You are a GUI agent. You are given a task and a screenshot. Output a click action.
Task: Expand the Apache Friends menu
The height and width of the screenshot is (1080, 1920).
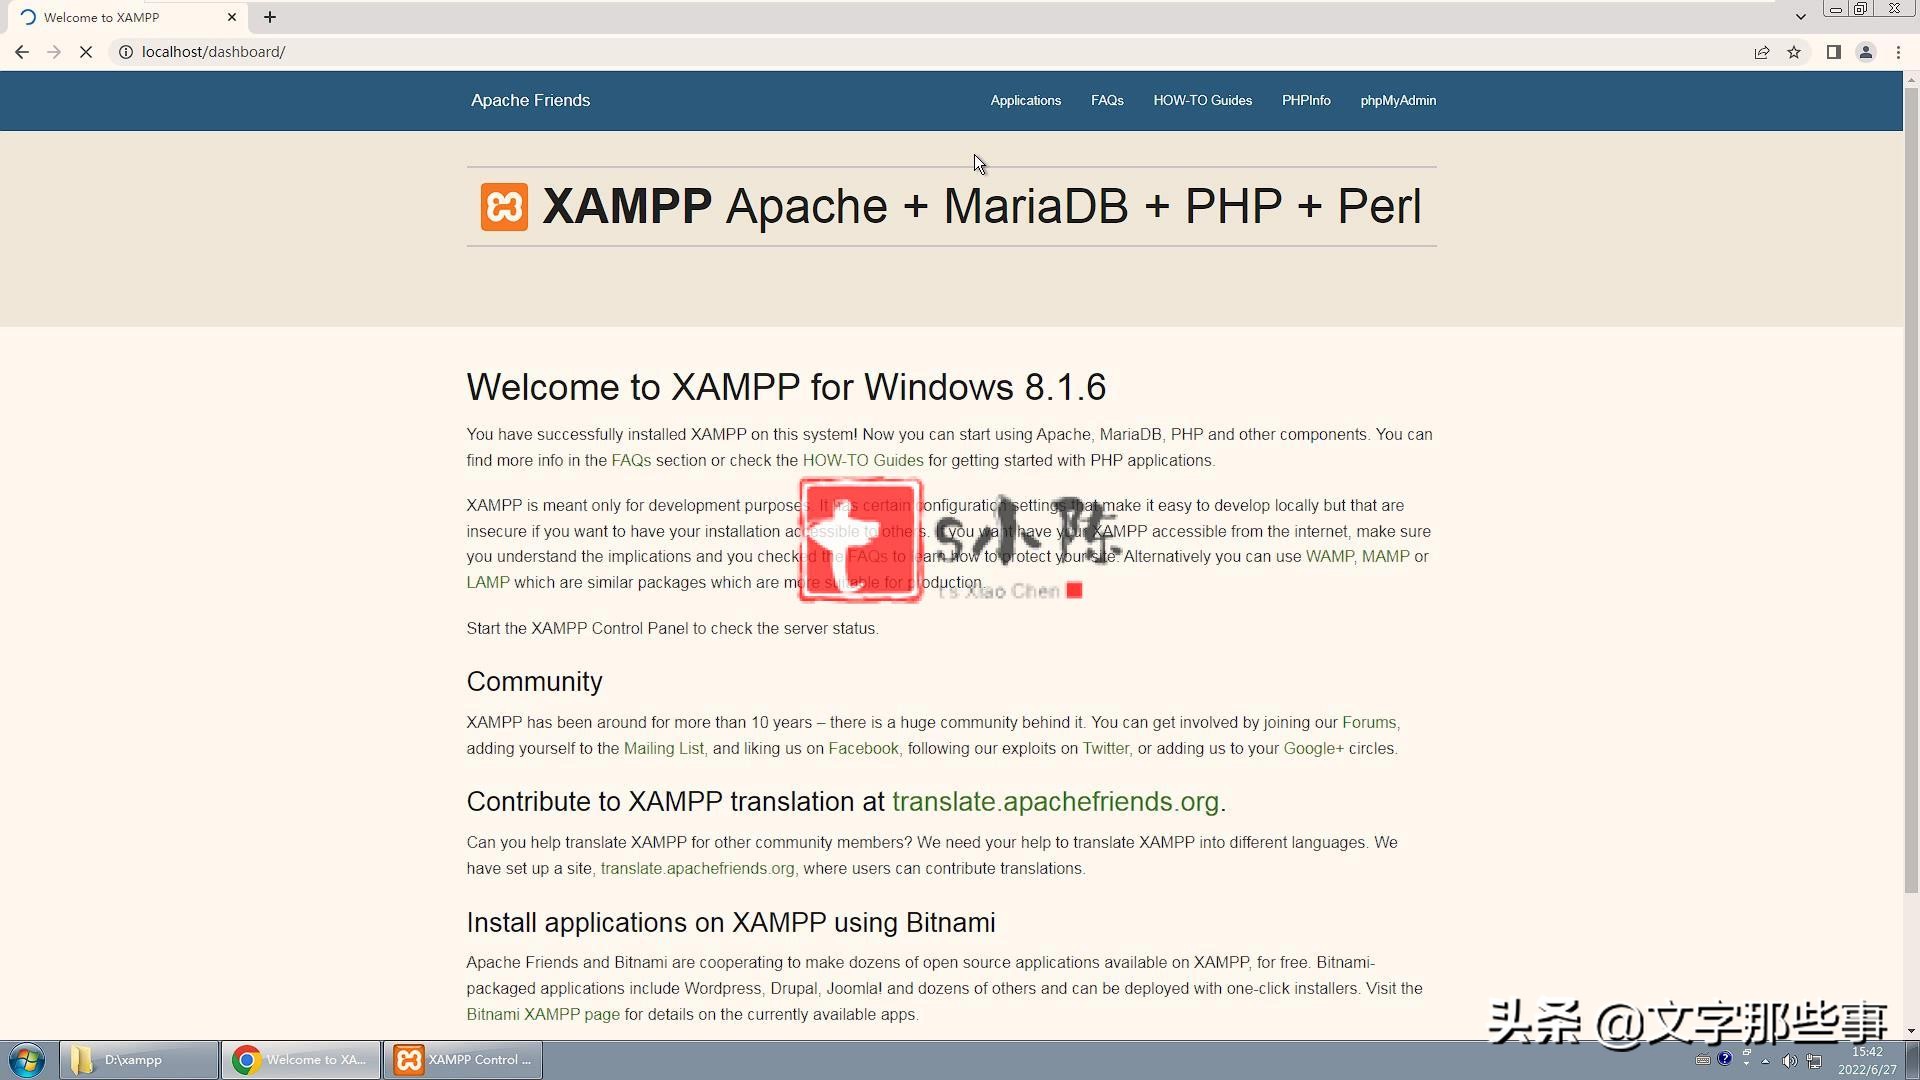pos(531,100)
